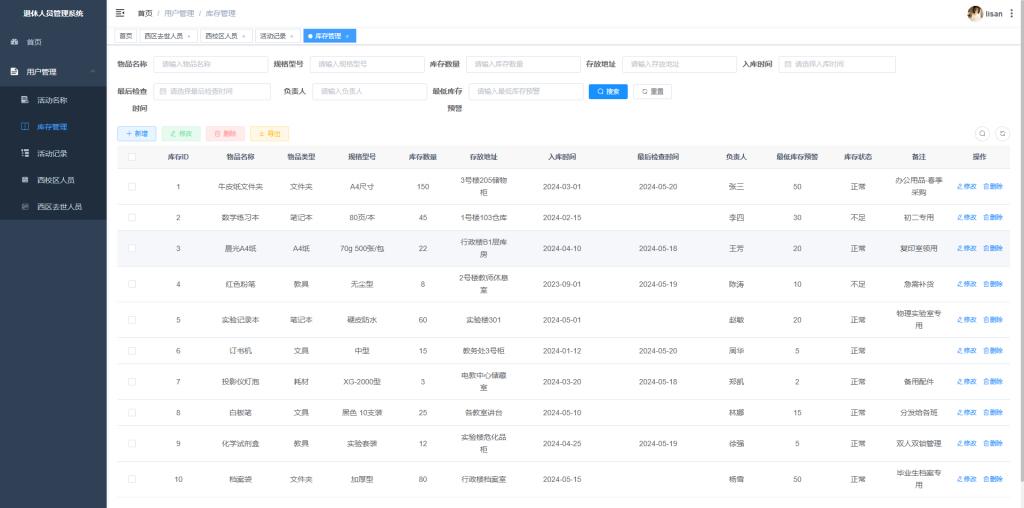Screen dimensions: 1024x508
Task: Click the 新增 button to add item
Action: click(137, 133)
